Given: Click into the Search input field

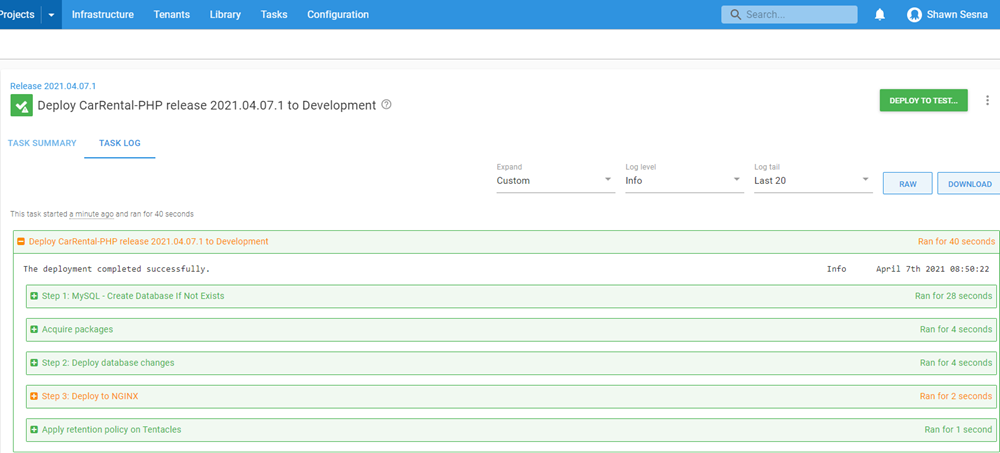Looking at the screenshot, I should click(798, 15).
